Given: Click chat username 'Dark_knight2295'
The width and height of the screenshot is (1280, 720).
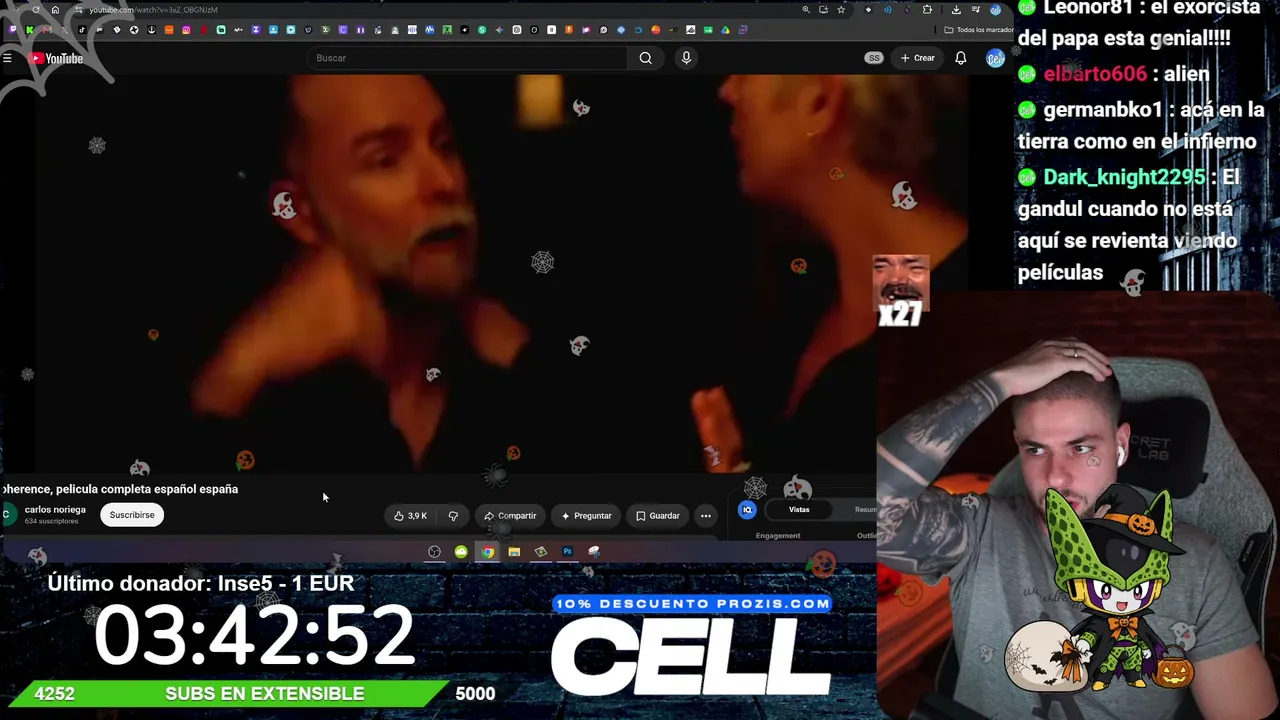Looking at the screenshot, I should [x=1124, y=177].
